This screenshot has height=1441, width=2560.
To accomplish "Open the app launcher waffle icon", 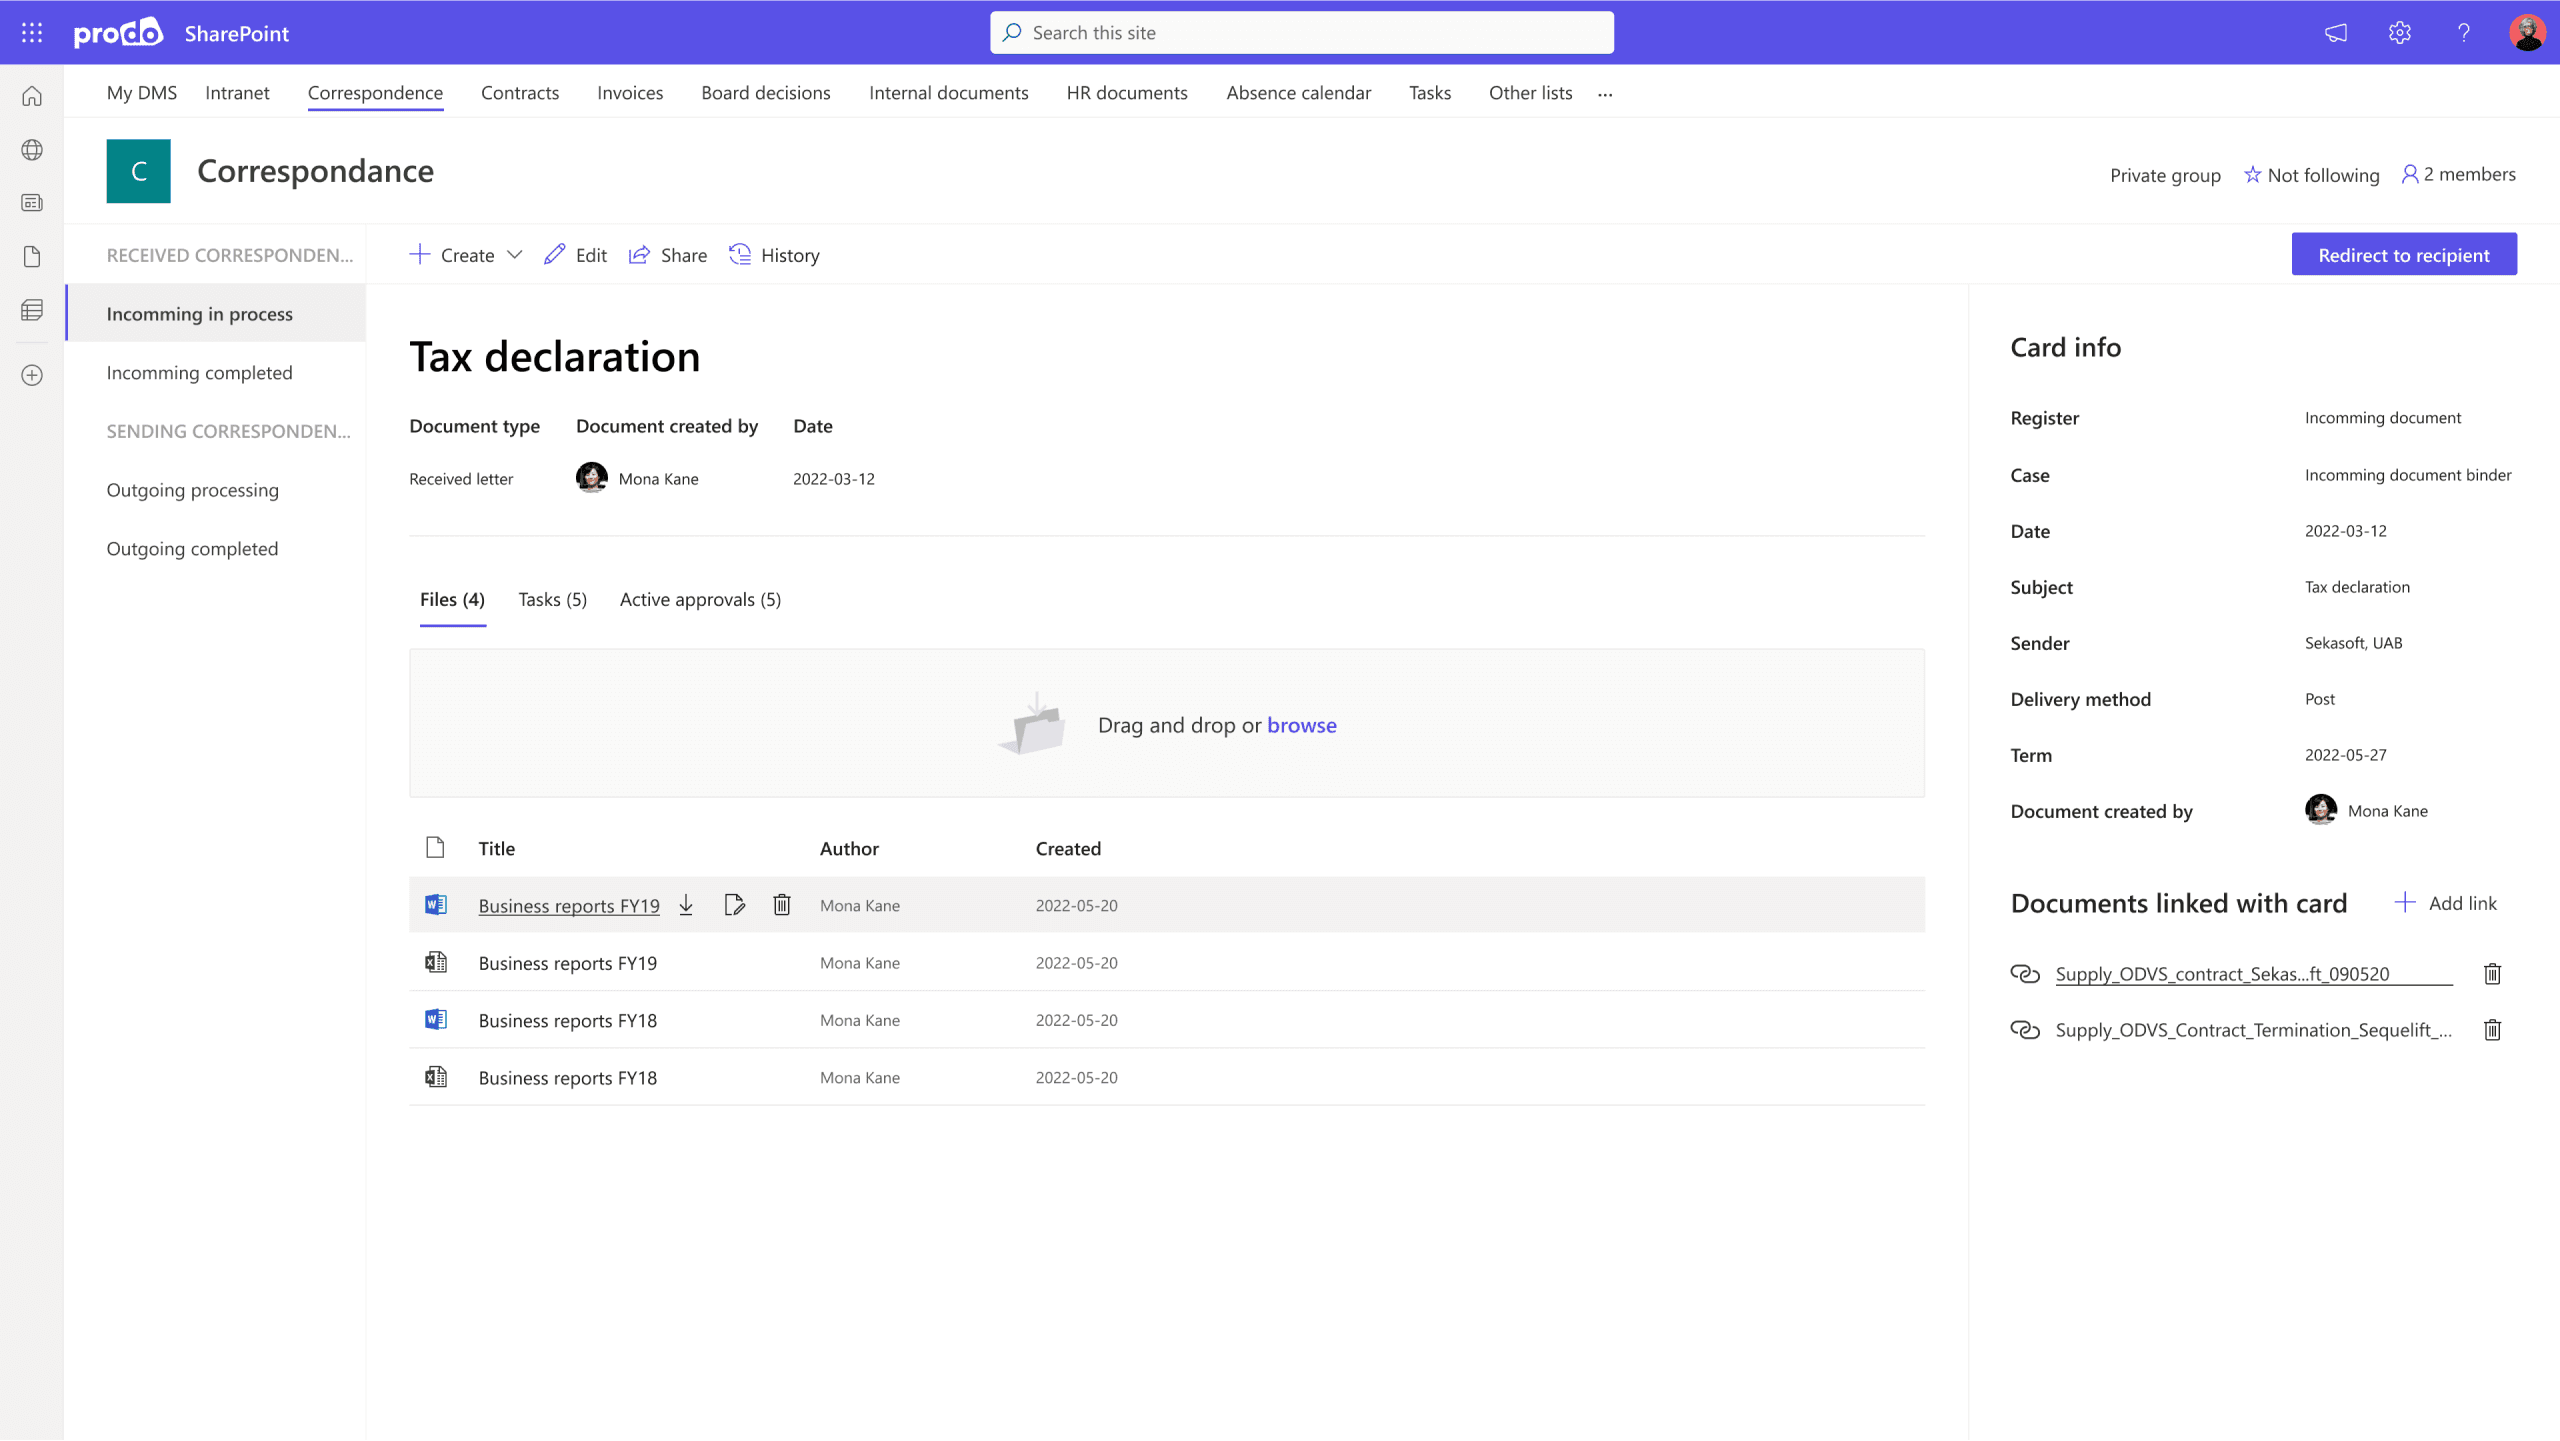I will 32,33.
